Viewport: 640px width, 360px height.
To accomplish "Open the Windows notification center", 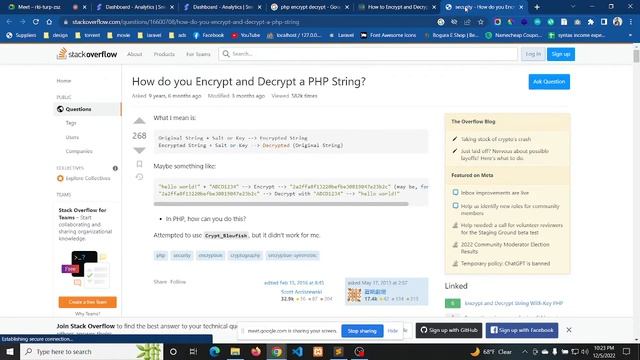I will coord(627,351).
